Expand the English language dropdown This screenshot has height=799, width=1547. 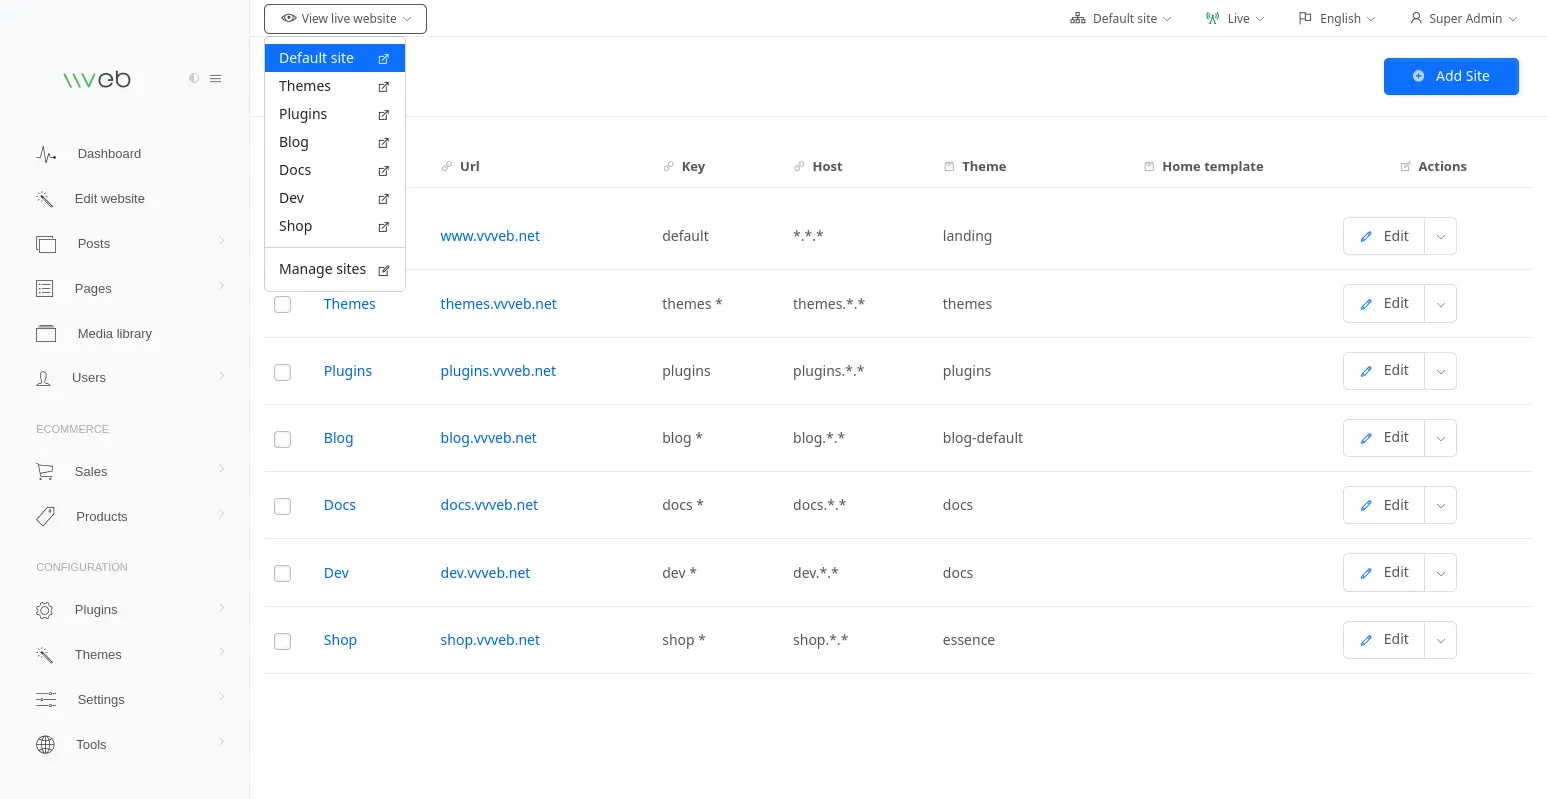click(x=1336, y=18)
